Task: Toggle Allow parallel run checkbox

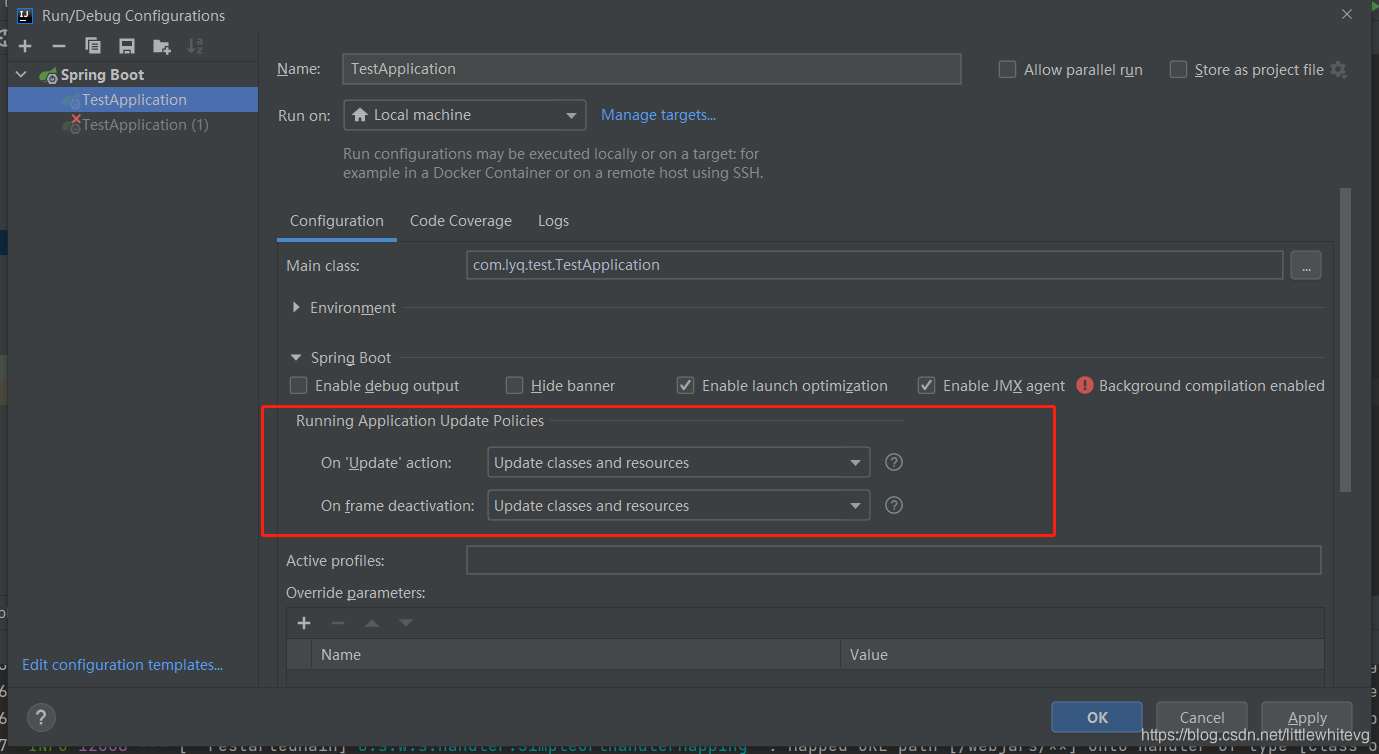Action: tap(1008, 70)
